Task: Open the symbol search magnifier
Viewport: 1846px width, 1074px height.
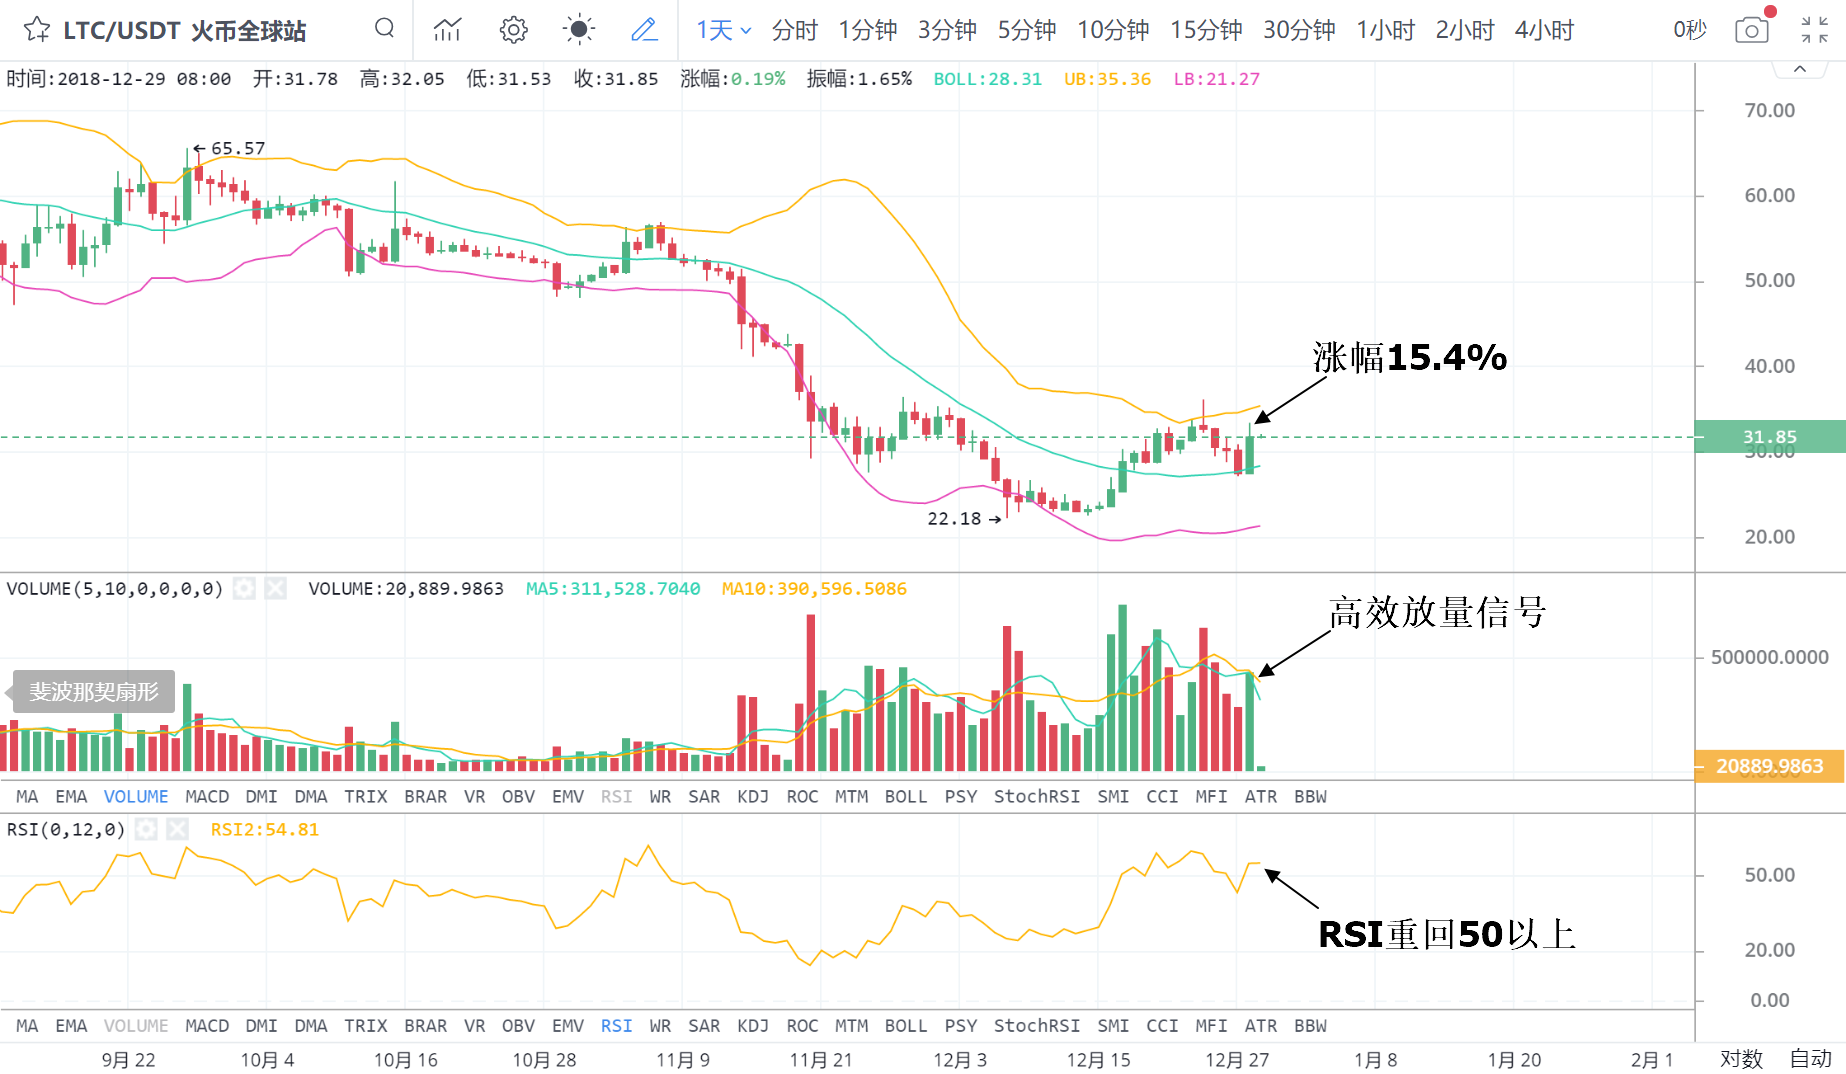Action: coord(384,29)
